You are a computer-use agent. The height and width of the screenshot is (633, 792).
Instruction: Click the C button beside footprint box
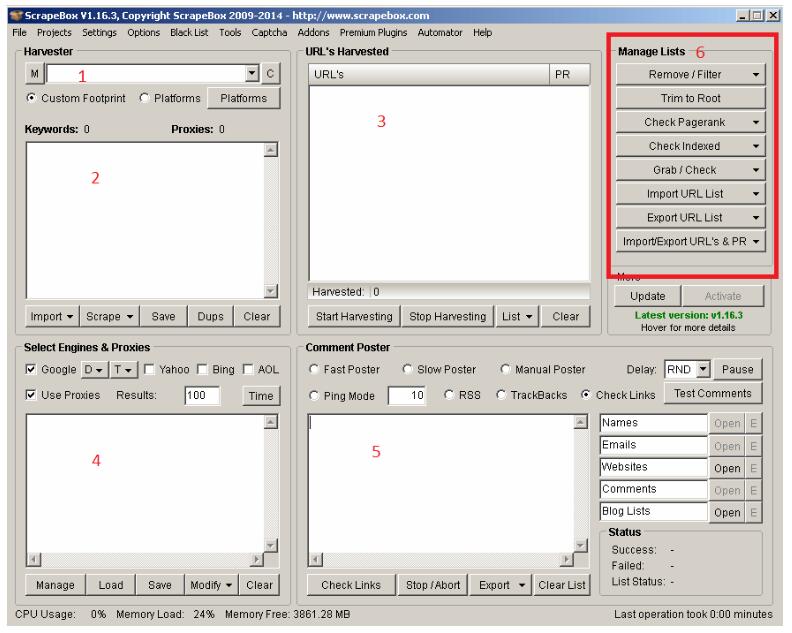pos(270,74)
